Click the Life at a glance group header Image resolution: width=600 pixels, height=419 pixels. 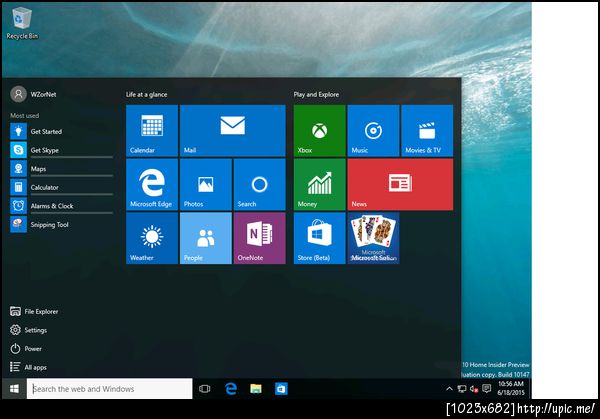(x=147, y=95)
